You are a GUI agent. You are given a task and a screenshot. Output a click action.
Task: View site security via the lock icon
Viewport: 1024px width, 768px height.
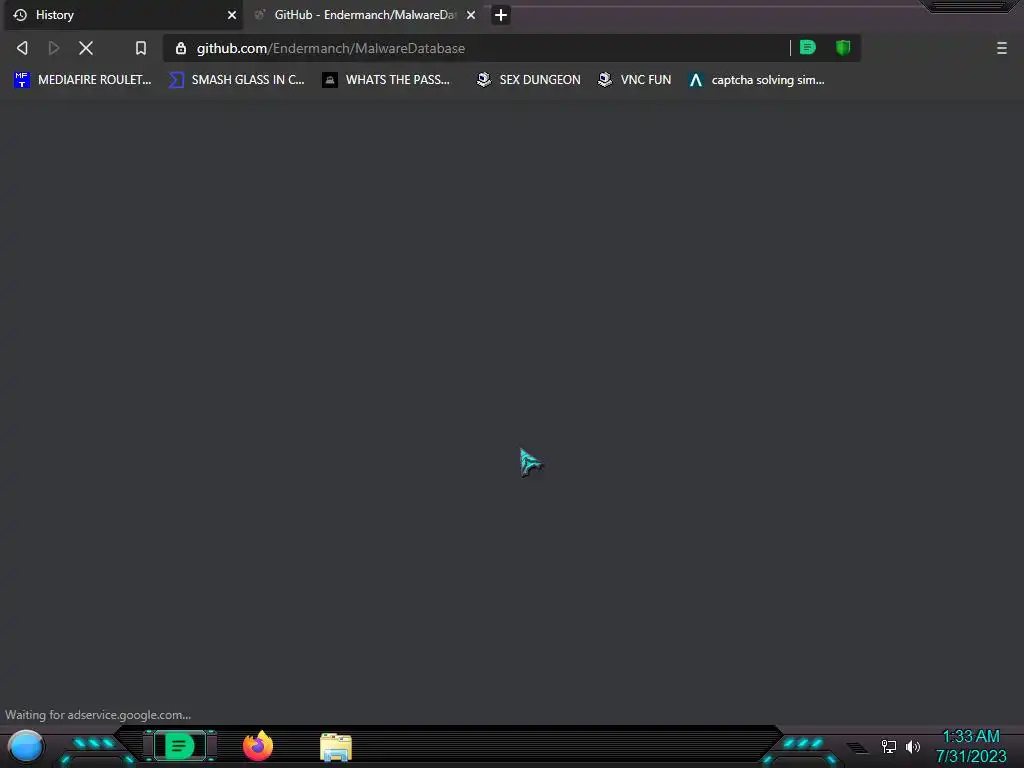tap(181, 48)
